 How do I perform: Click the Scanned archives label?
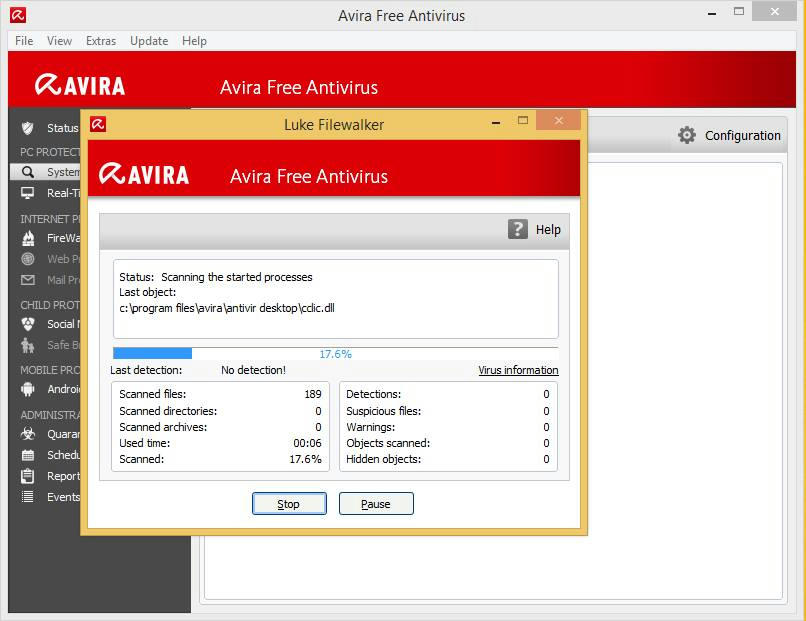tap(163, 427)
